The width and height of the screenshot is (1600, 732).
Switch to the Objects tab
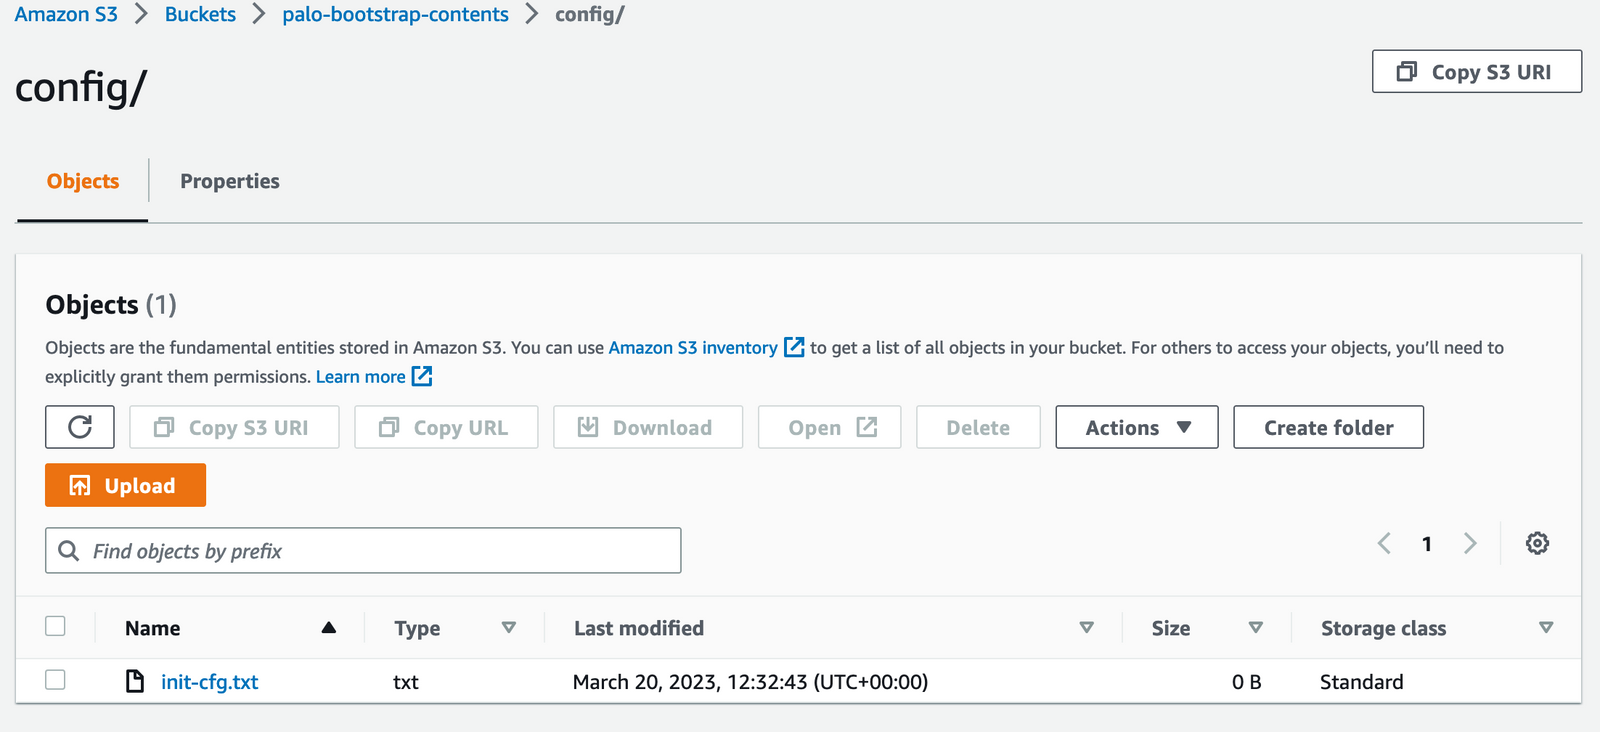[x=83, y=181]
